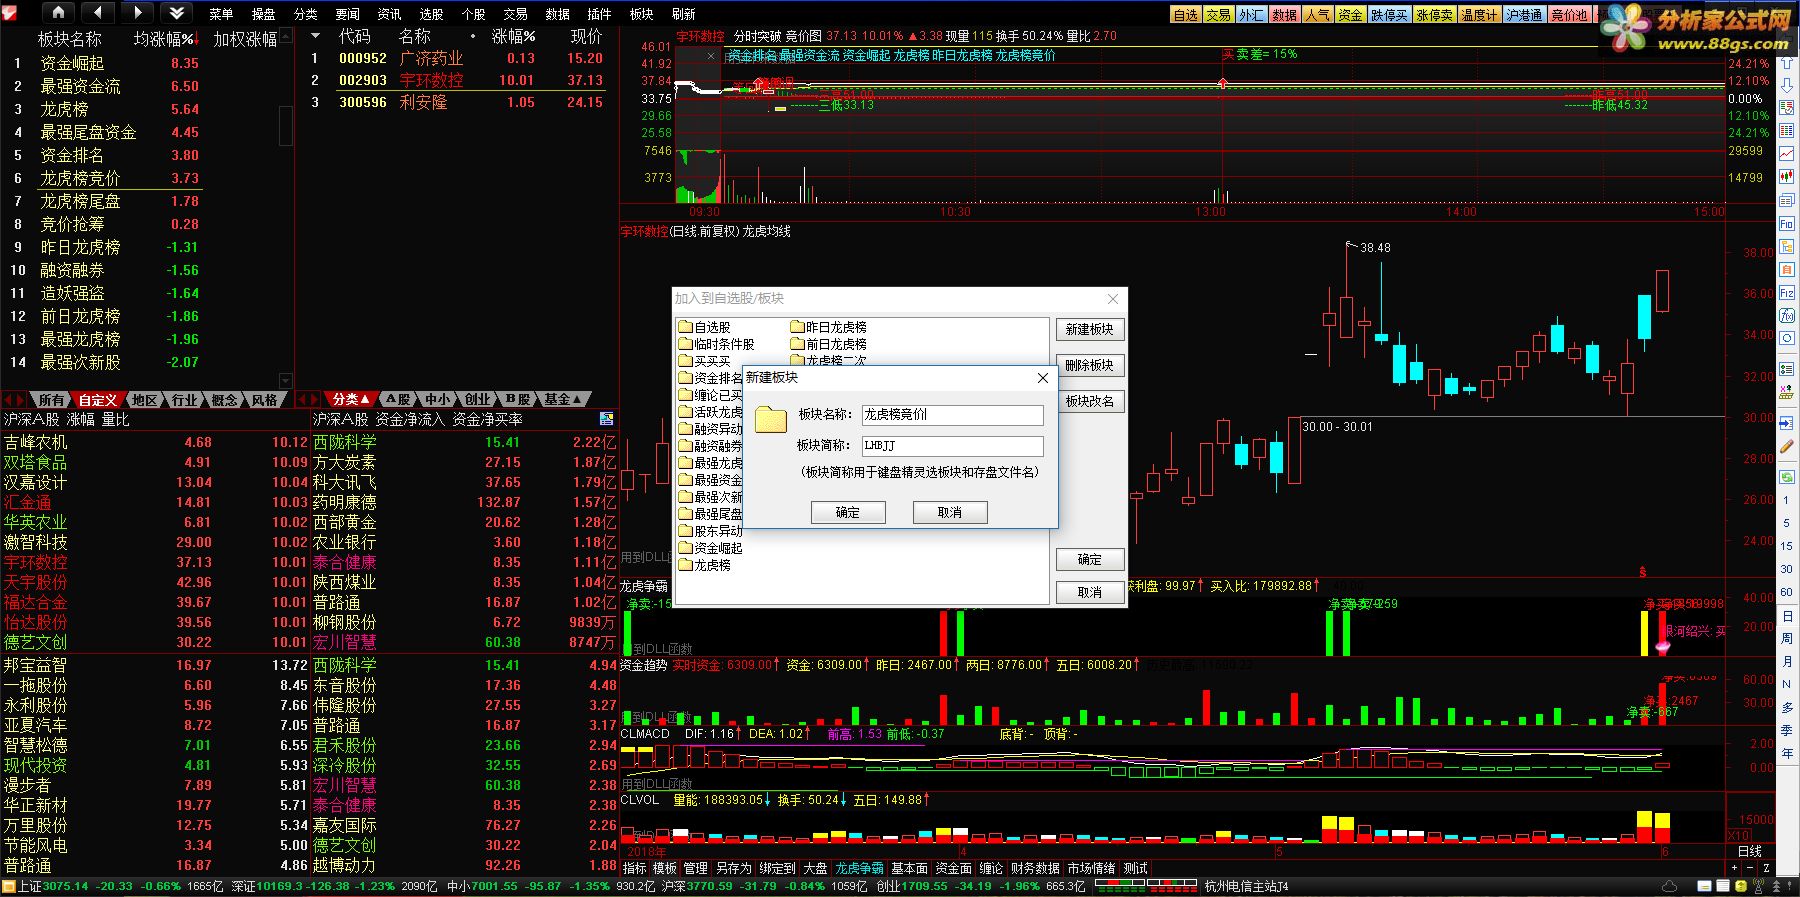
Task: Click the 日线 period label
Action: [x=1750, y=851]
